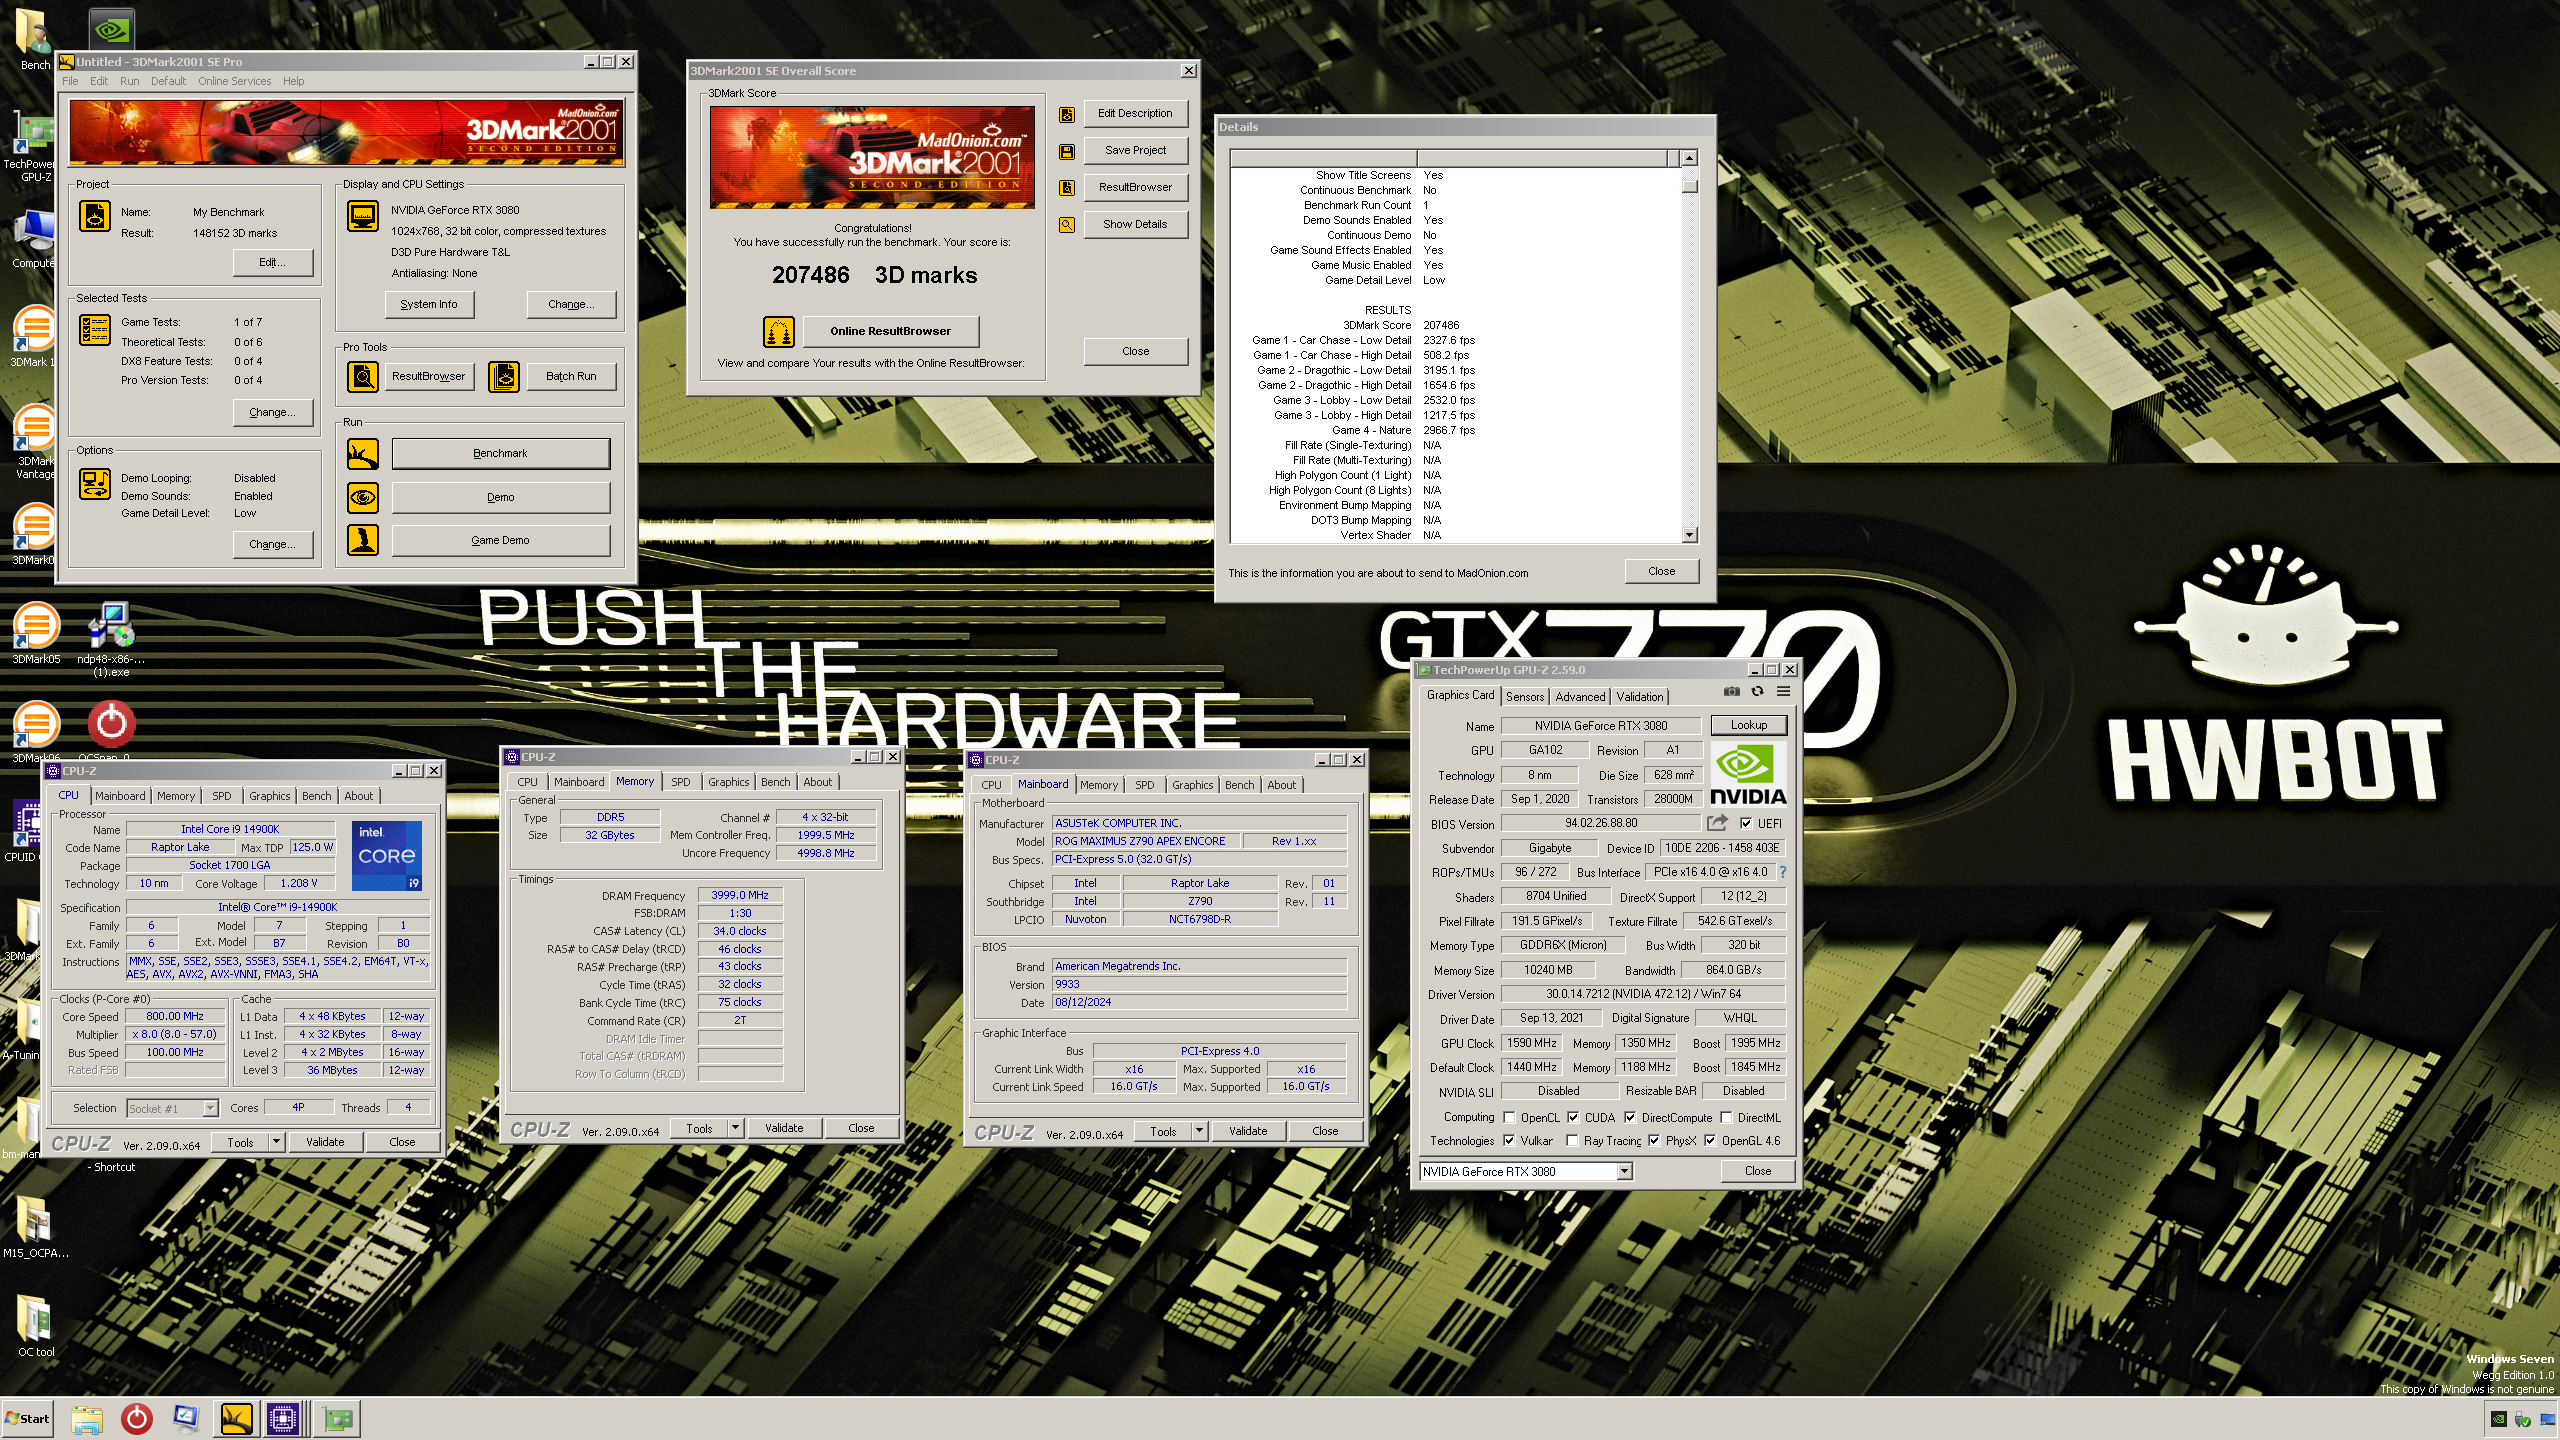
Task: Click the Benchmark run icon in 3DMark2001
Action: (x=363, y=454)
